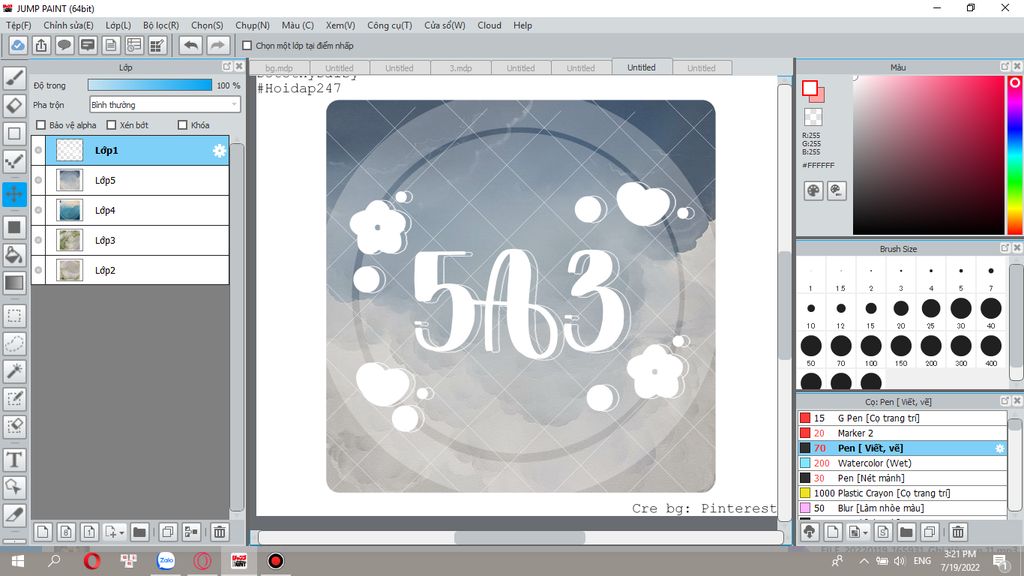This screenshot has width=1024, height=576.
Task: Select the Select Pen tool
Action: (x=14, y=398)
